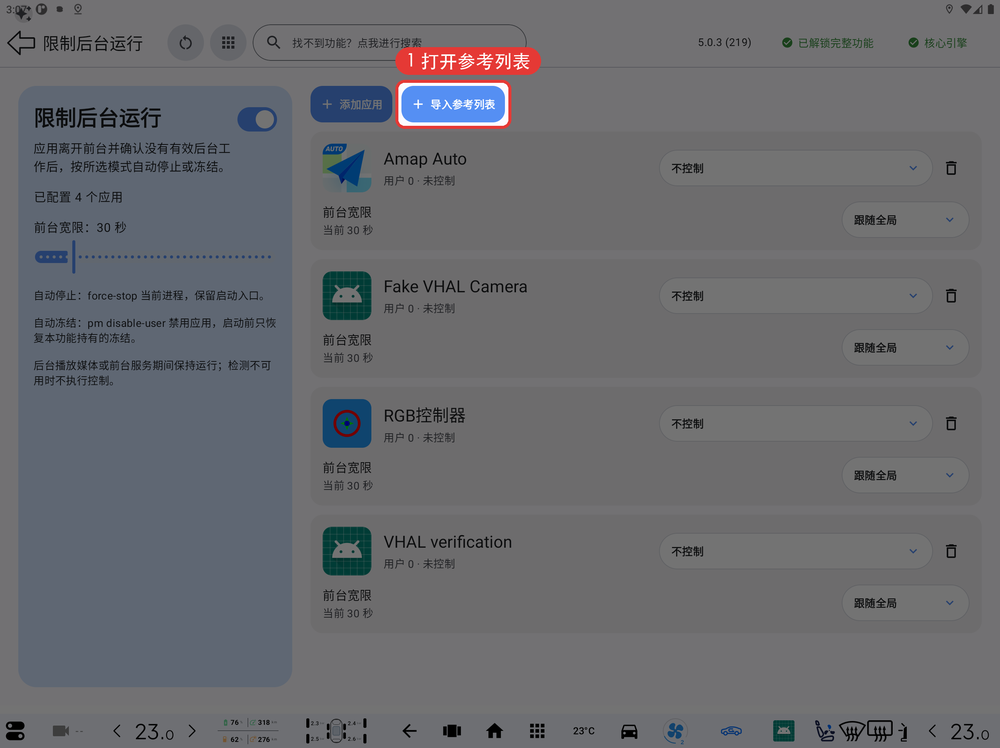The width and height of the screenshot is (1000, 748).
Task: Tap the home icon in the bottom bar
Action: click(494, 731)
